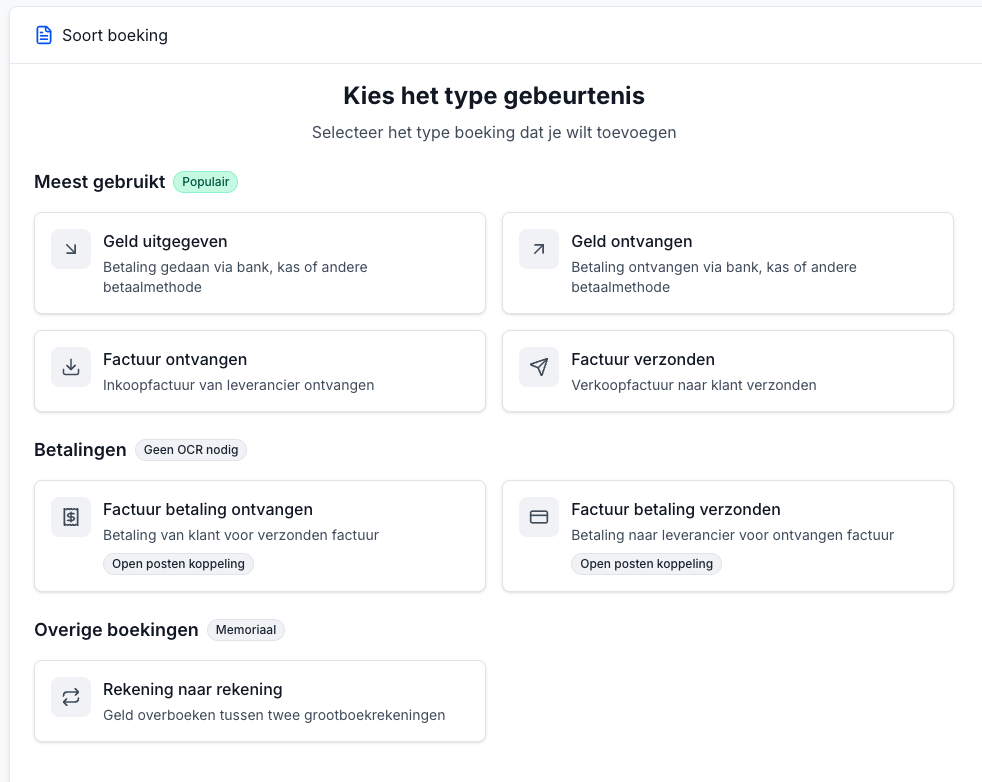This screenshot has width=982, height=782.
Task: Open the Factuur ontvangen inkoopfactuur card
Action: pyautogui.click(x=260, y=370)
